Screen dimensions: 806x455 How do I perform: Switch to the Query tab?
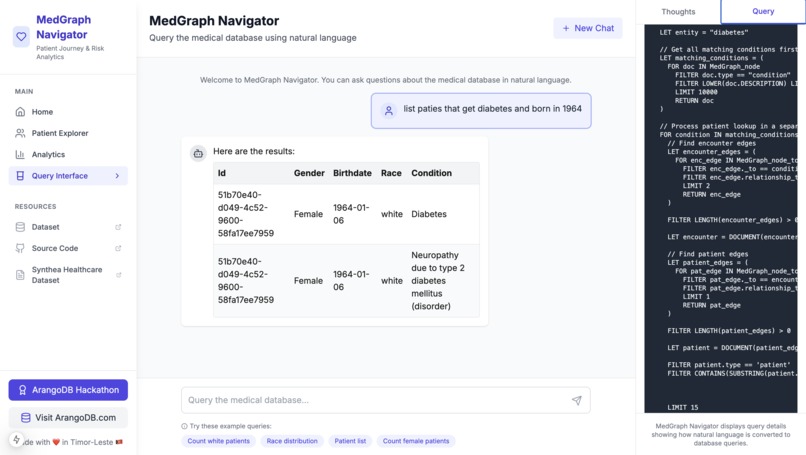[x=763, y=11]
